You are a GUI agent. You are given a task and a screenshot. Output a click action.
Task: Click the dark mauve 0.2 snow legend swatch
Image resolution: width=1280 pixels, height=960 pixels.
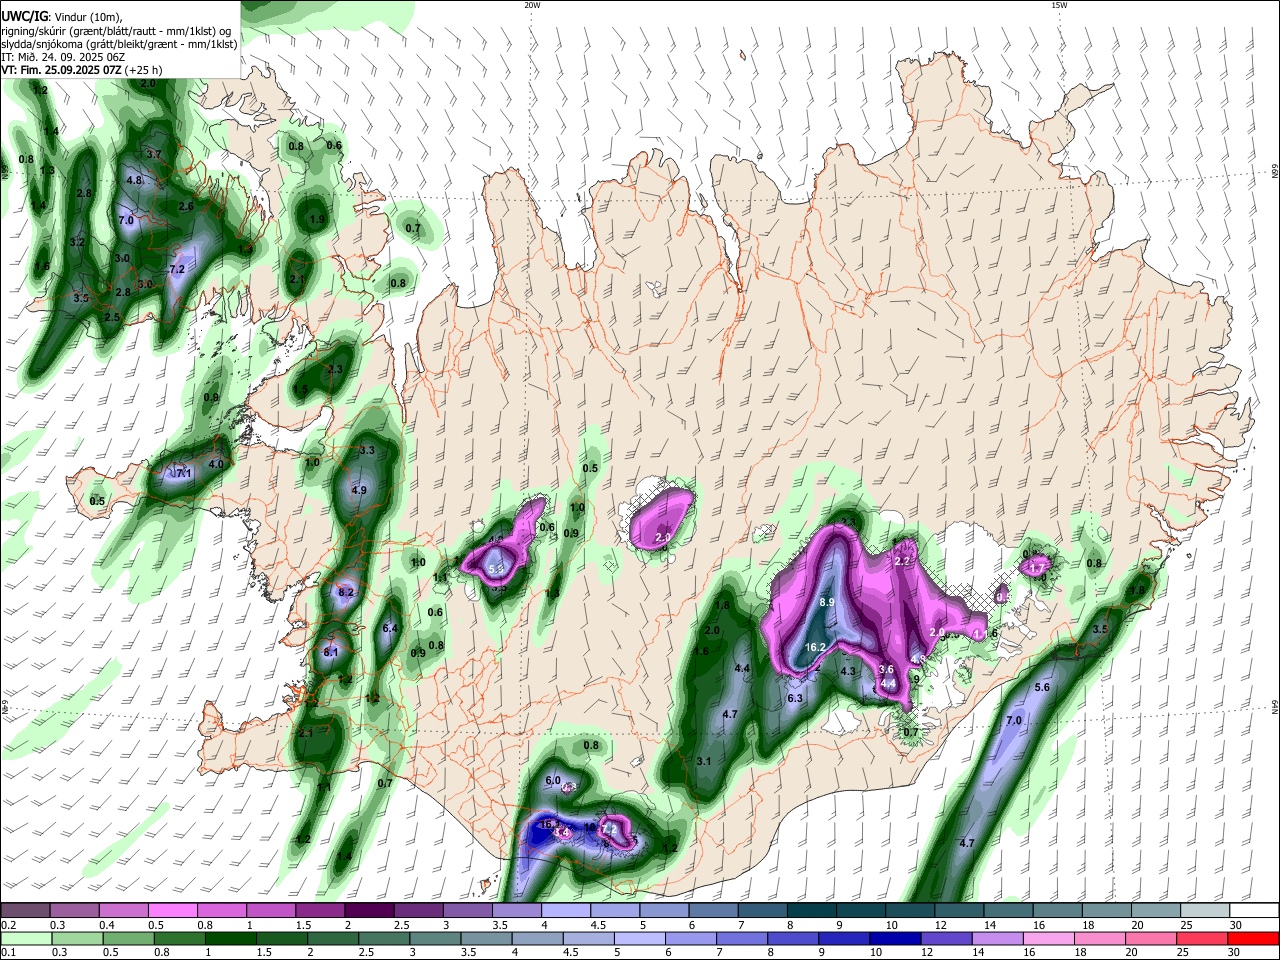tap(25, 910)
